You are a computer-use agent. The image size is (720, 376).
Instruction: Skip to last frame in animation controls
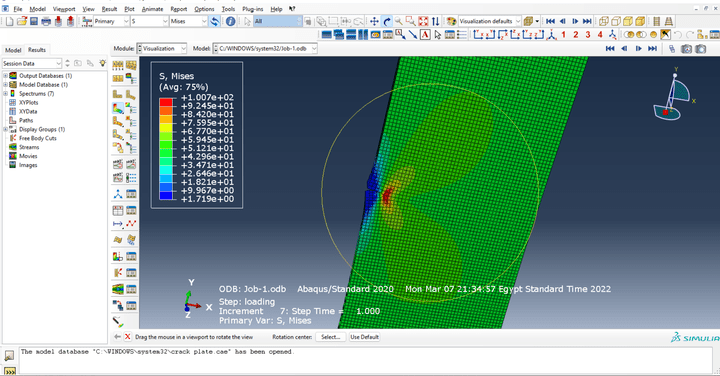coord(587,21)
